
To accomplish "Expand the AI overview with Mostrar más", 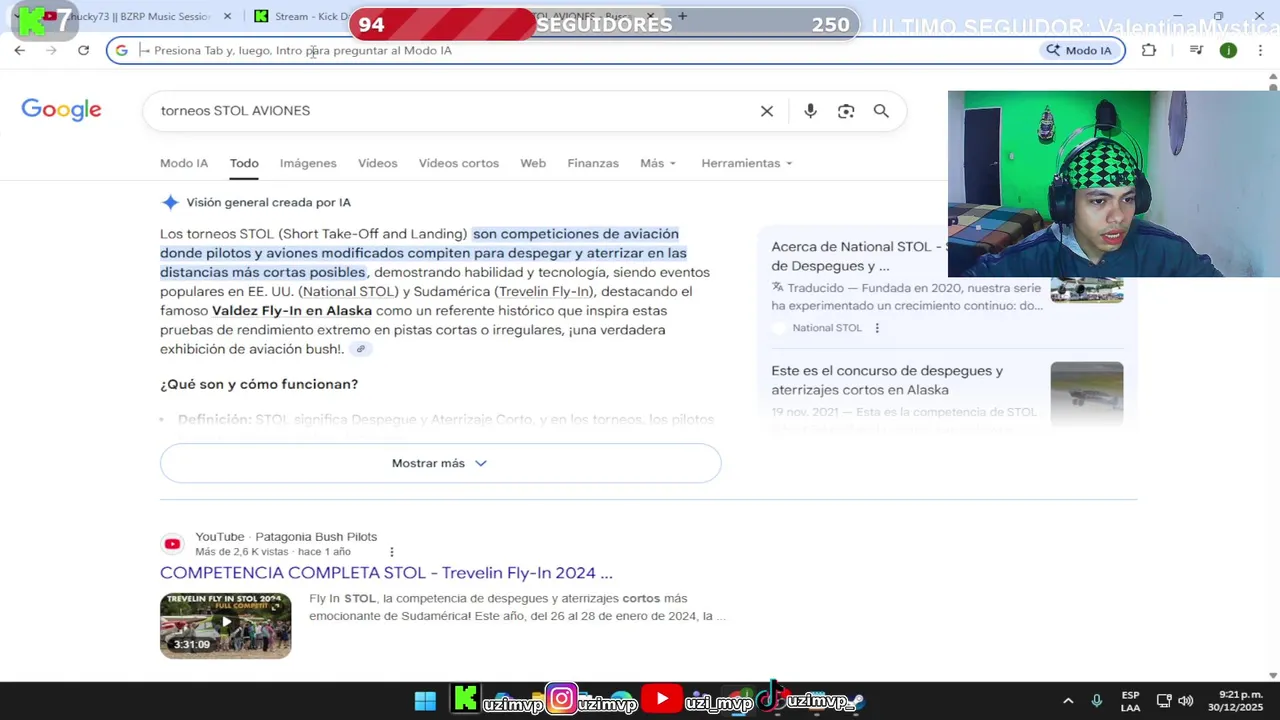I will pyautogui.click(x=440, y=463).
